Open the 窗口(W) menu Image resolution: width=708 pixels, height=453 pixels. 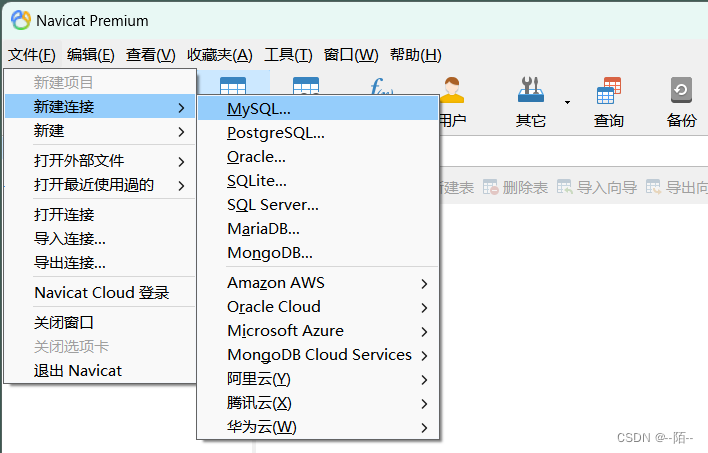(x=351, y=55)
